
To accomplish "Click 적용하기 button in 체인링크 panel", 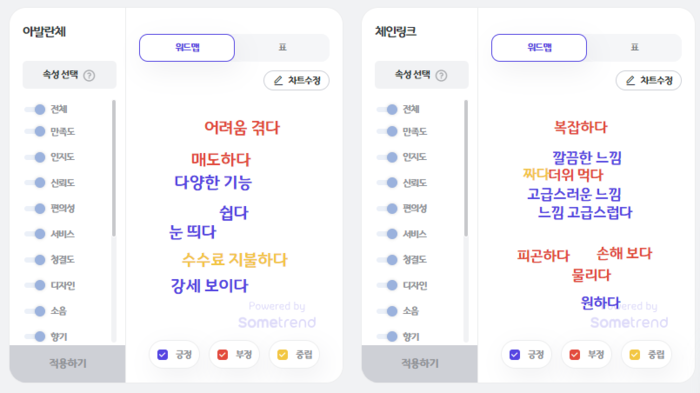I will [x=420, y=363].
